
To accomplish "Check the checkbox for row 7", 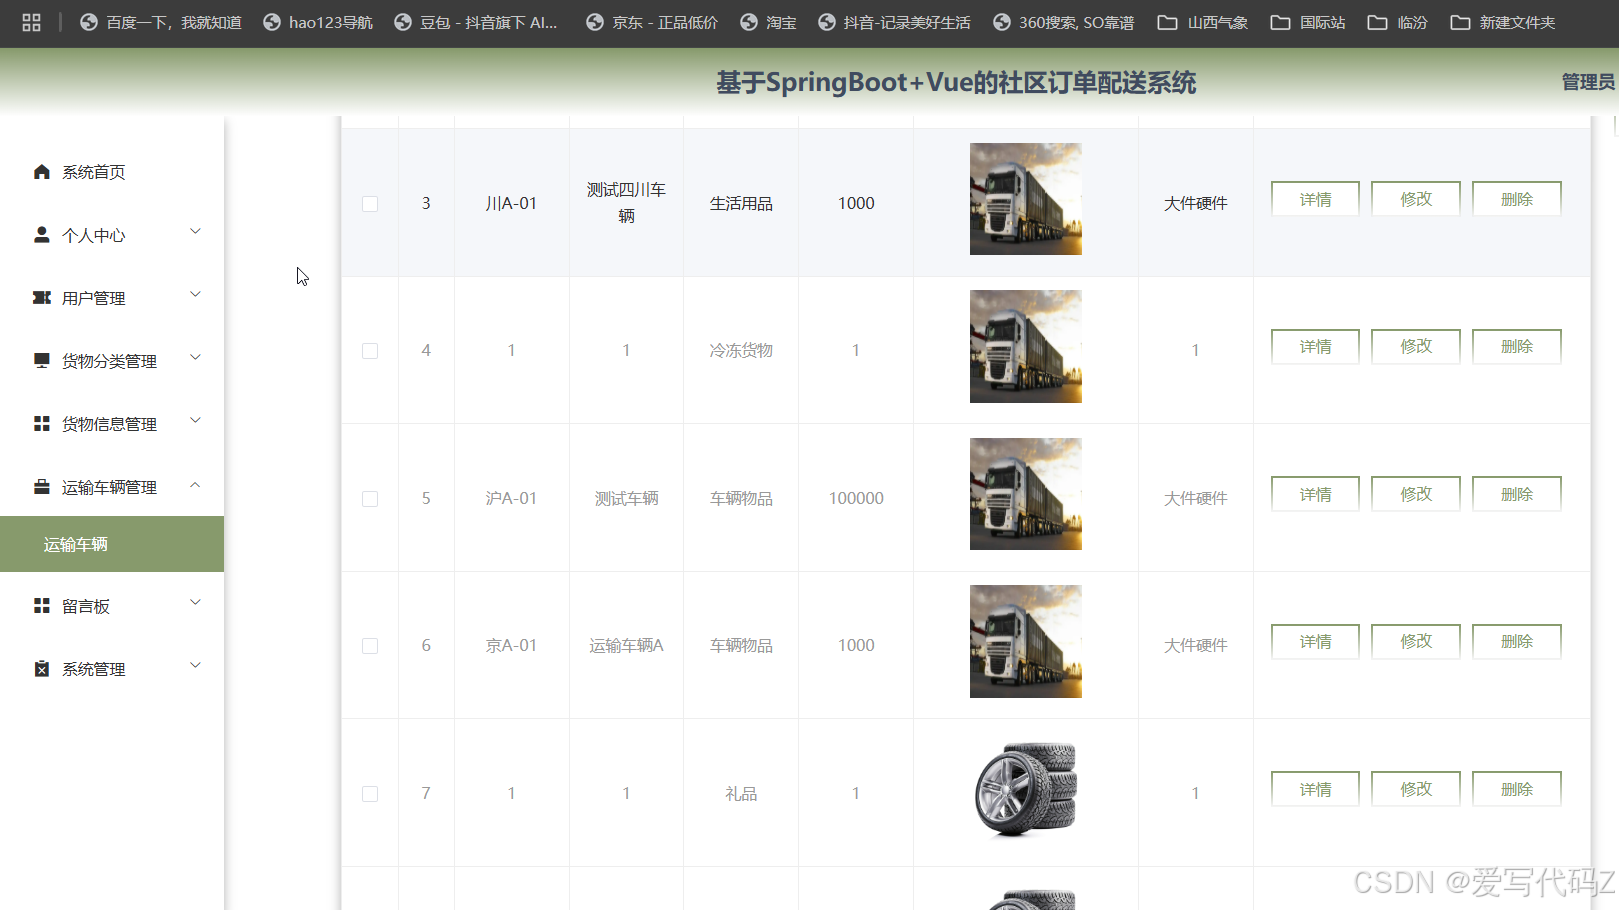I will [370, 794].
